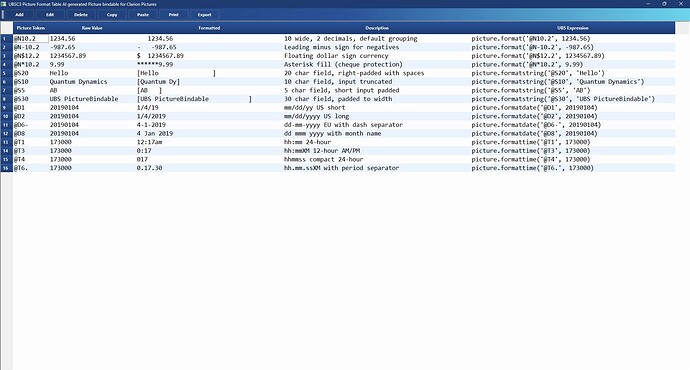The image size is (690, 370).
Task: Click expression picture.format('@N10.2', 1234.56)
Action: click(531, 39)
